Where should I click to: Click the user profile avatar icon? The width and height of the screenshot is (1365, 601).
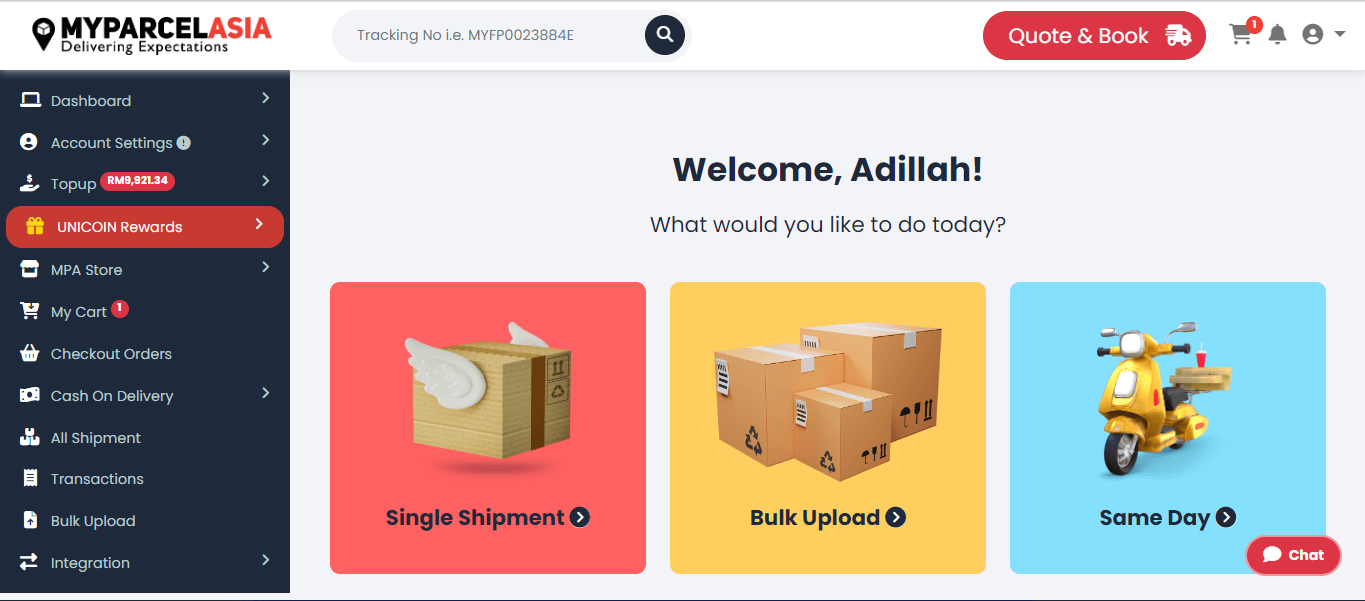1313,35
